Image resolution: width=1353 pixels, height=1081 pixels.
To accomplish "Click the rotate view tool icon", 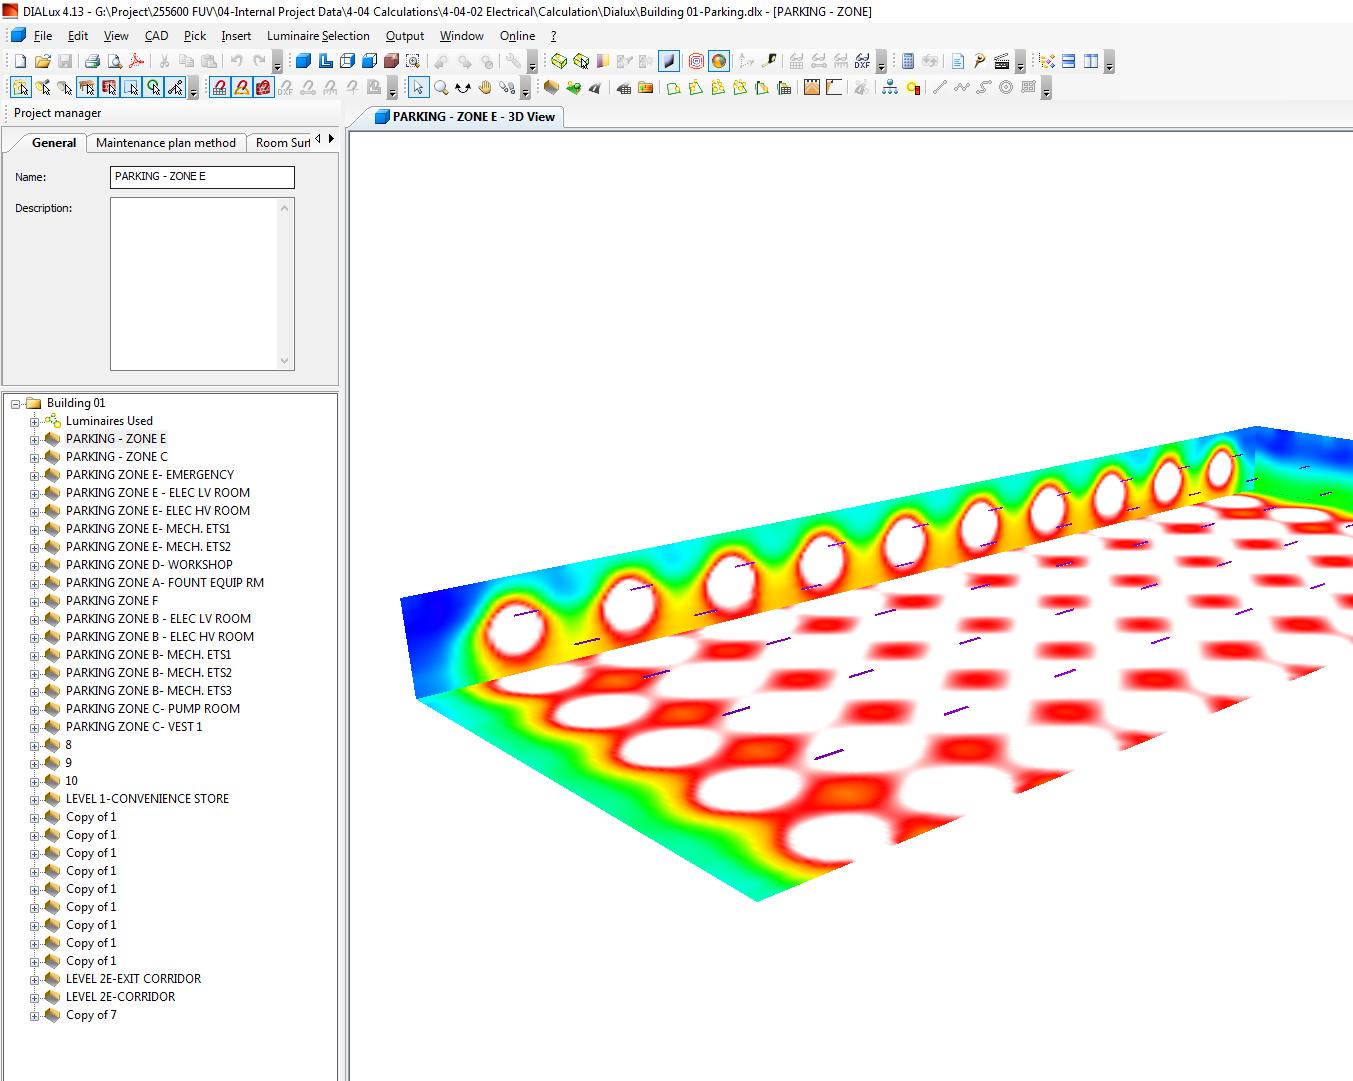I will (463, 88).
